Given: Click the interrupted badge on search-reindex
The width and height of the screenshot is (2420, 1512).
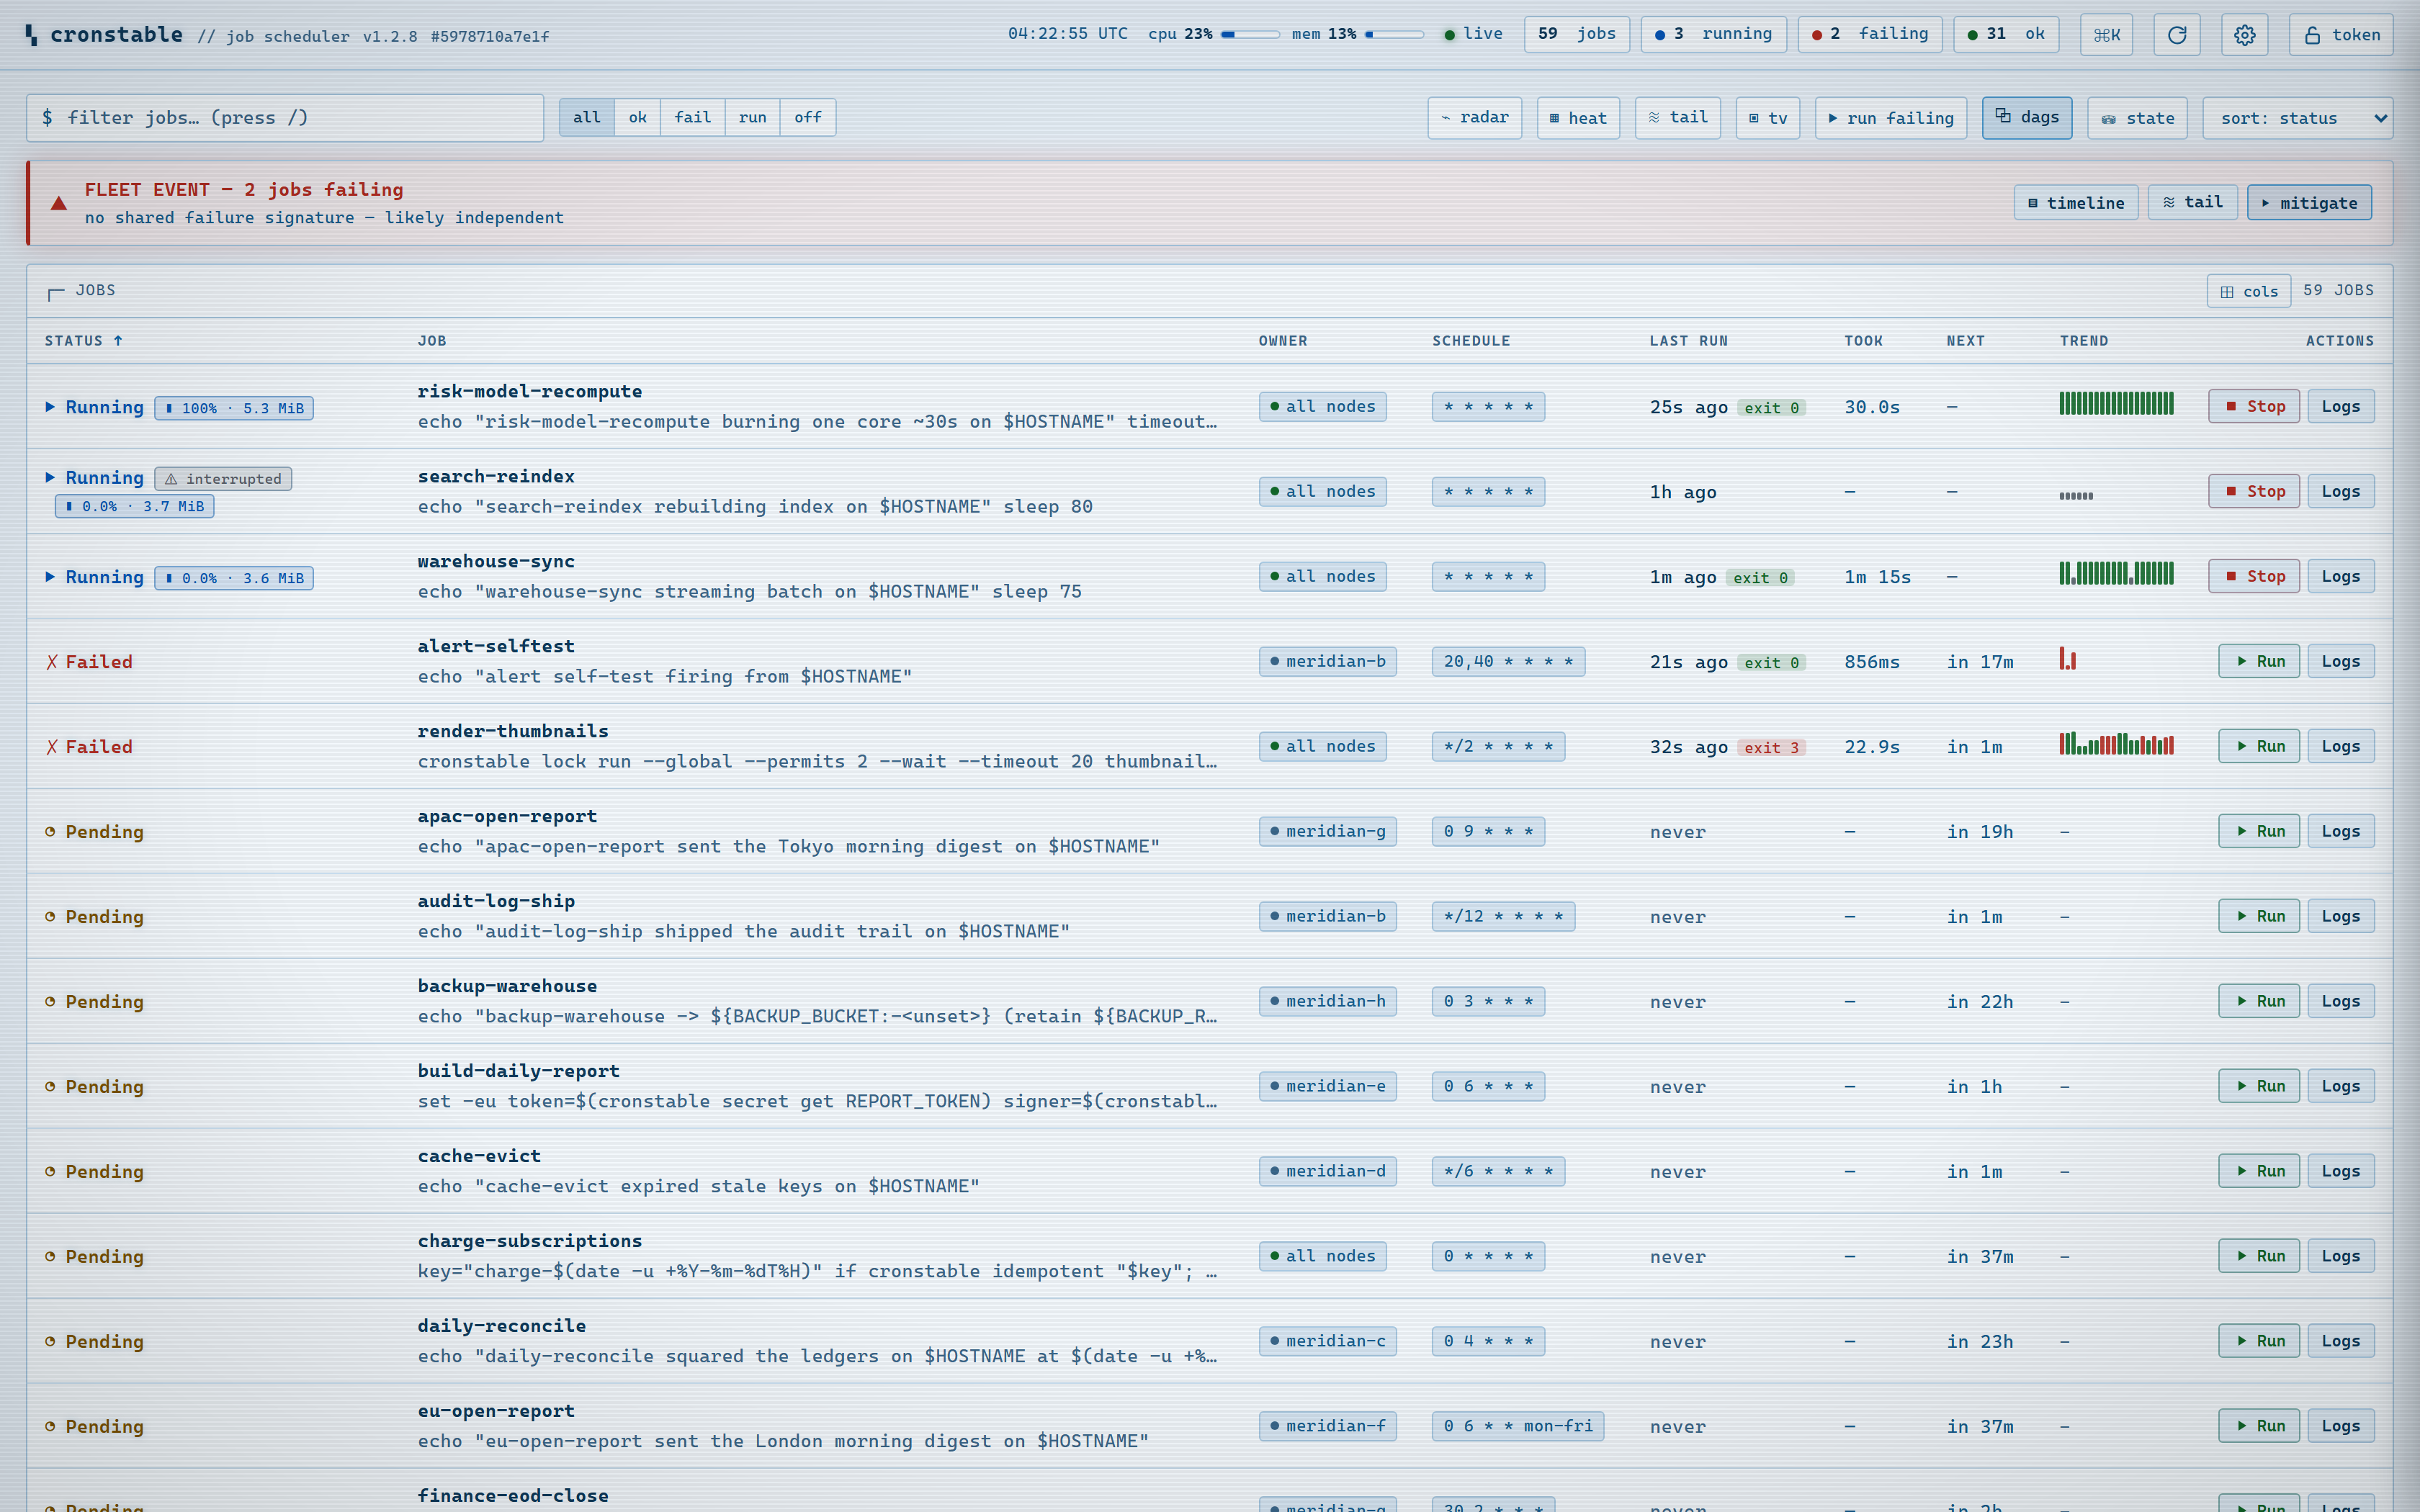Looking at the screenshot, I should (223, 479).
